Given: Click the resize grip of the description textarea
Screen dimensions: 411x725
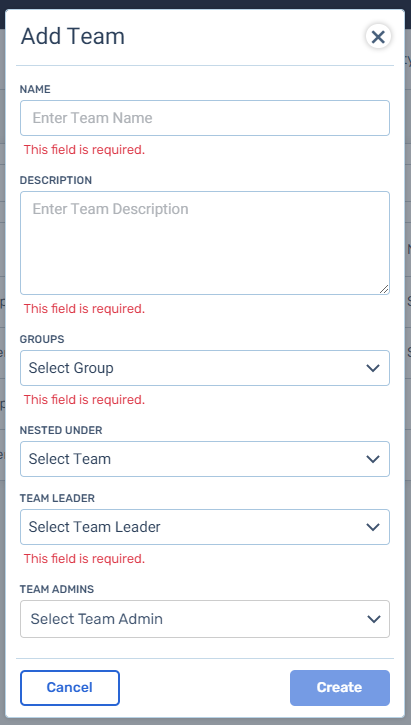Looking at the screenshot, I should click(x=384, y=289).
